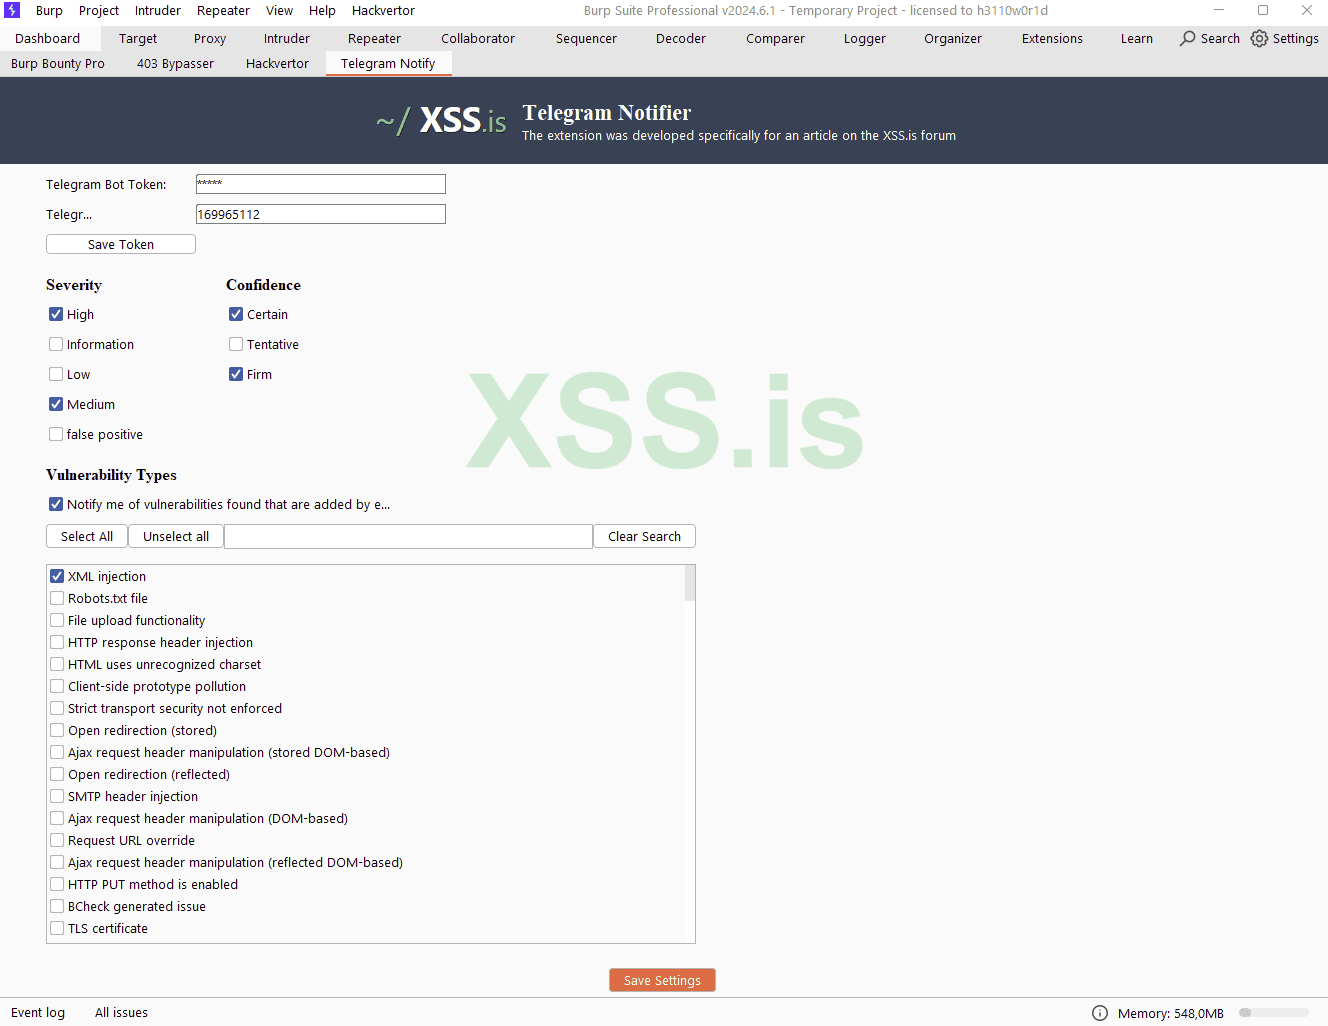This screenshot has height=1026, width=1328.
Task: Open the Burp menu
Action: point(49,10)
